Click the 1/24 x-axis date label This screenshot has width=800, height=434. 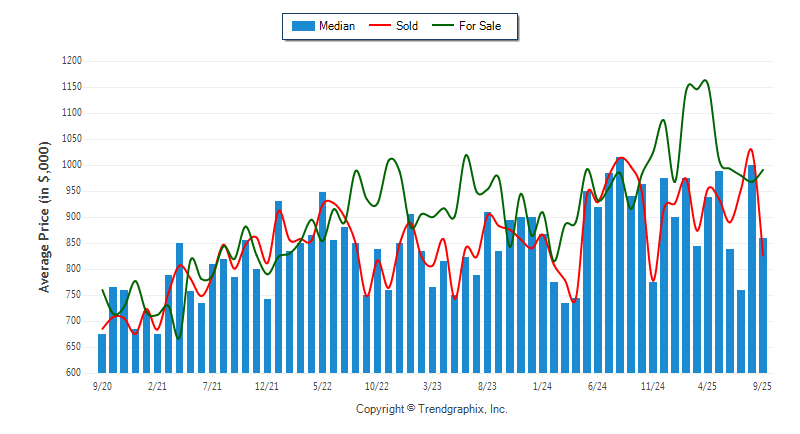[x=542, y=385]
